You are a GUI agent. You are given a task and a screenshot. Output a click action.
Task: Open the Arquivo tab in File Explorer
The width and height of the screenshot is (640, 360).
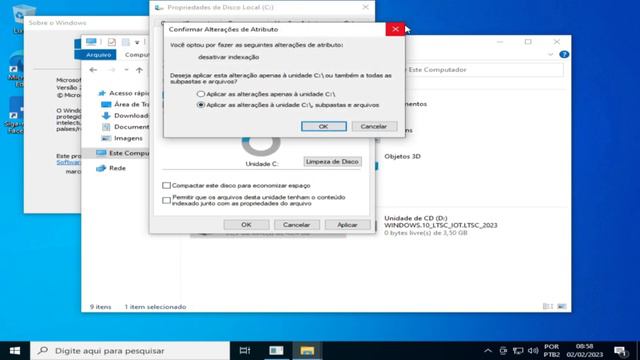(x=98, y=55)
